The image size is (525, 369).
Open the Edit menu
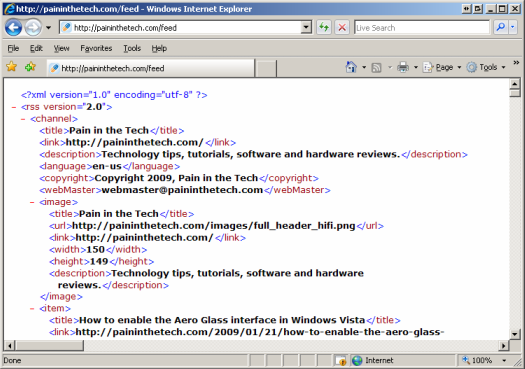[x=36, y=49]
